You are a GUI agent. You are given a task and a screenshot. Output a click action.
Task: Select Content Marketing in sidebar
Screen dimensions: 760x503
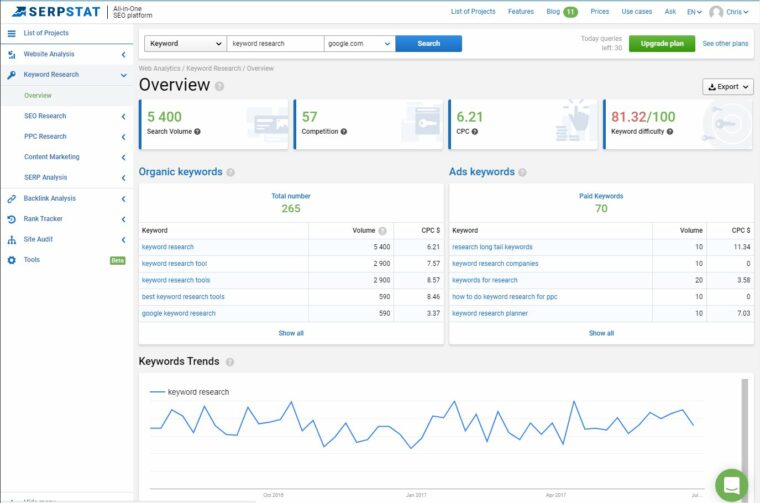point(52,157)
